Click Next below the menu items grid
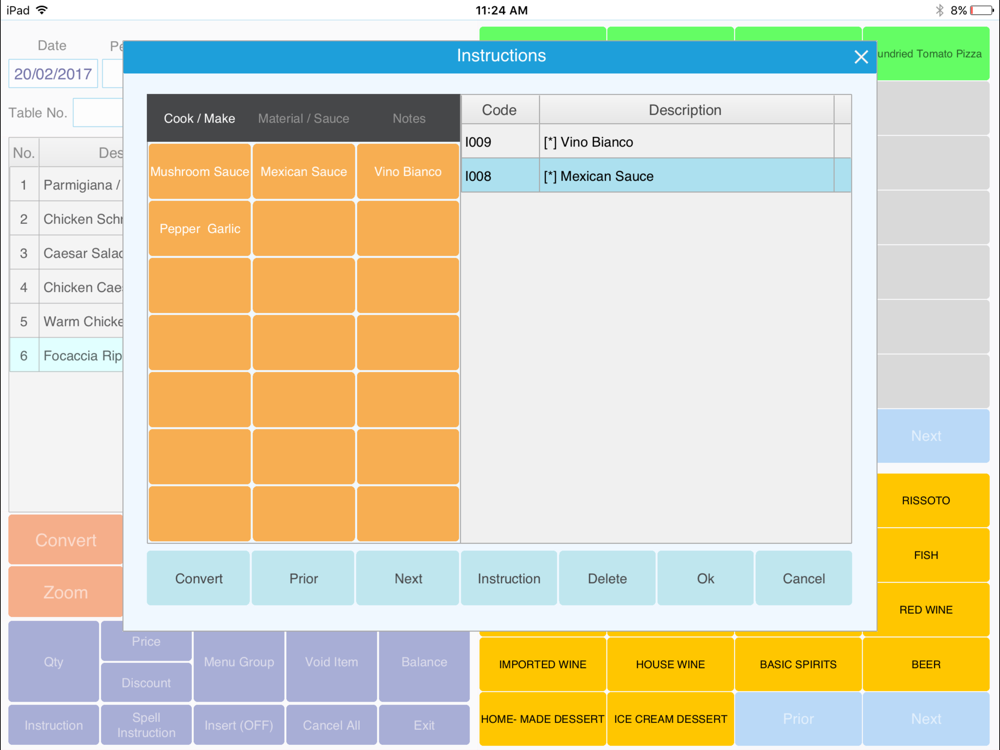The image size is (1000, 750). [x=933, y=436]
